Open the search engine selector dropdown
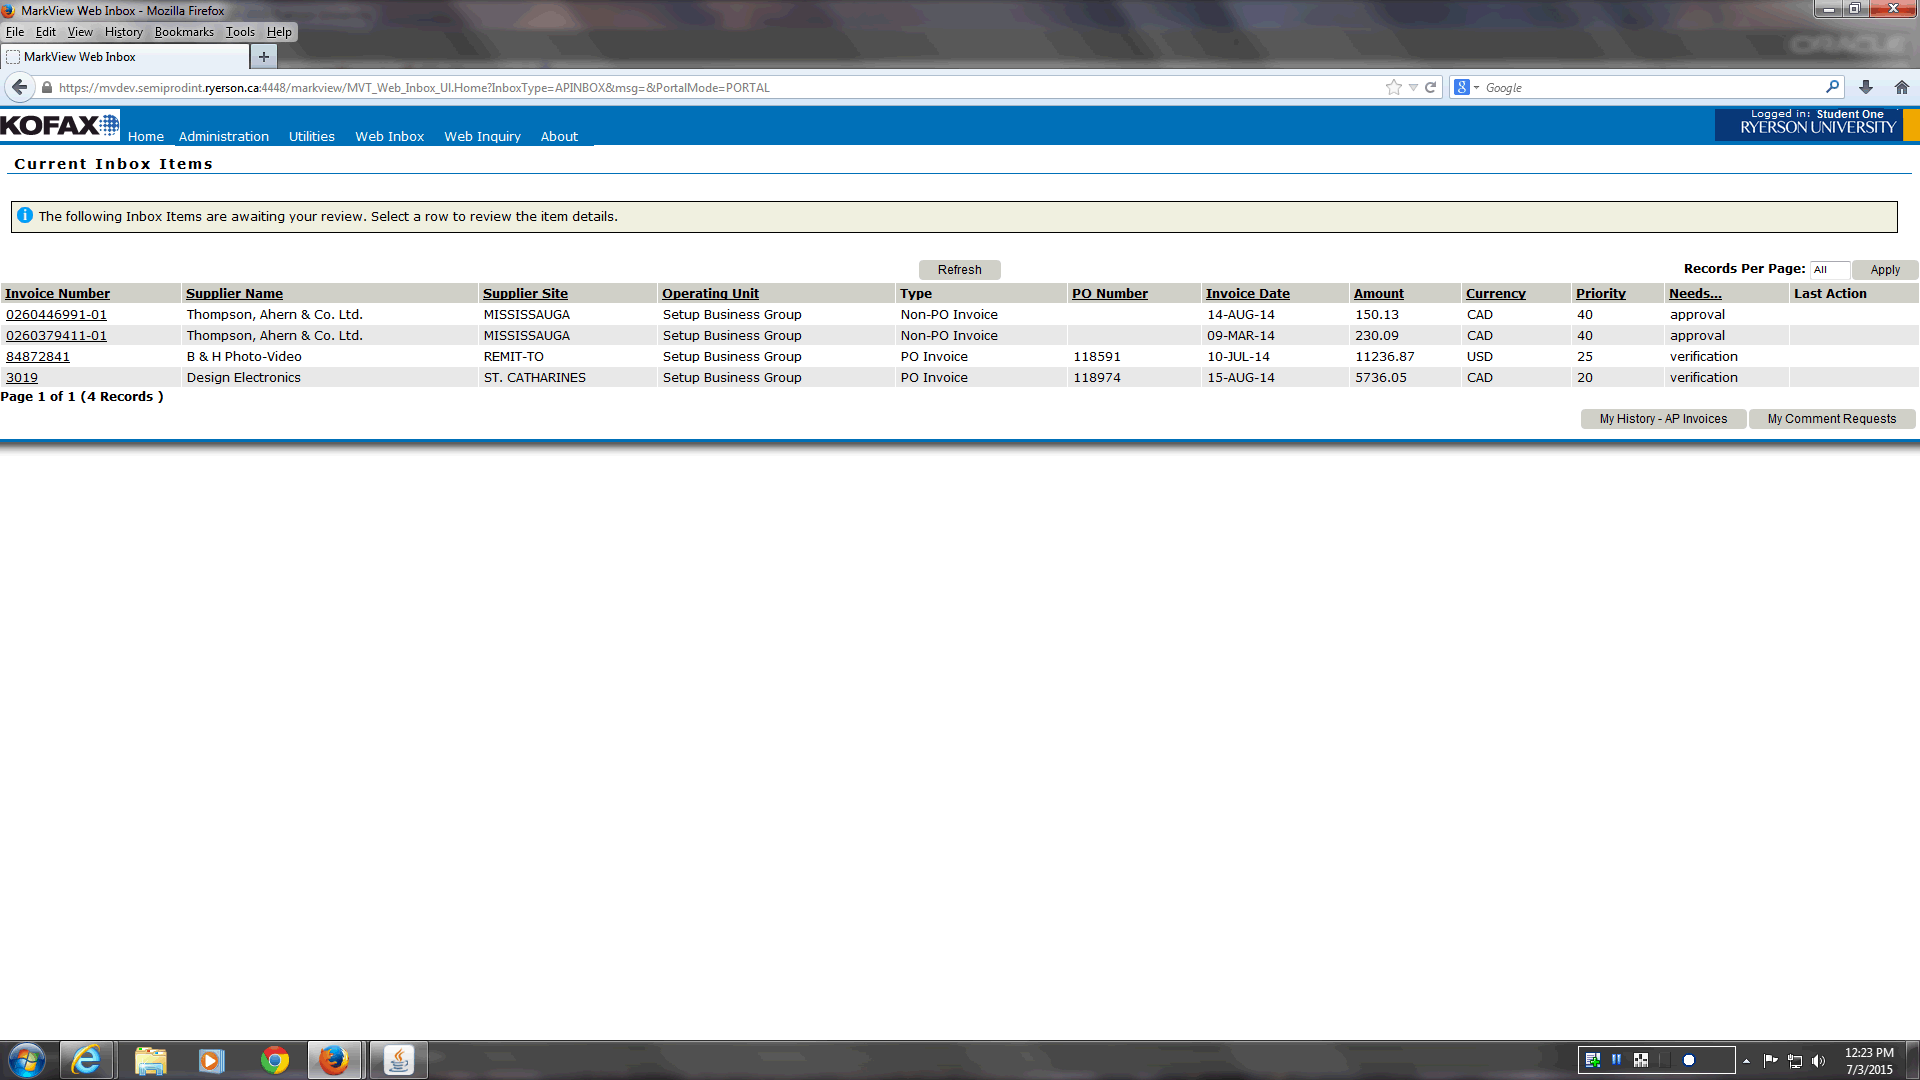The image size is (1920, 1080). [1466, 87]
